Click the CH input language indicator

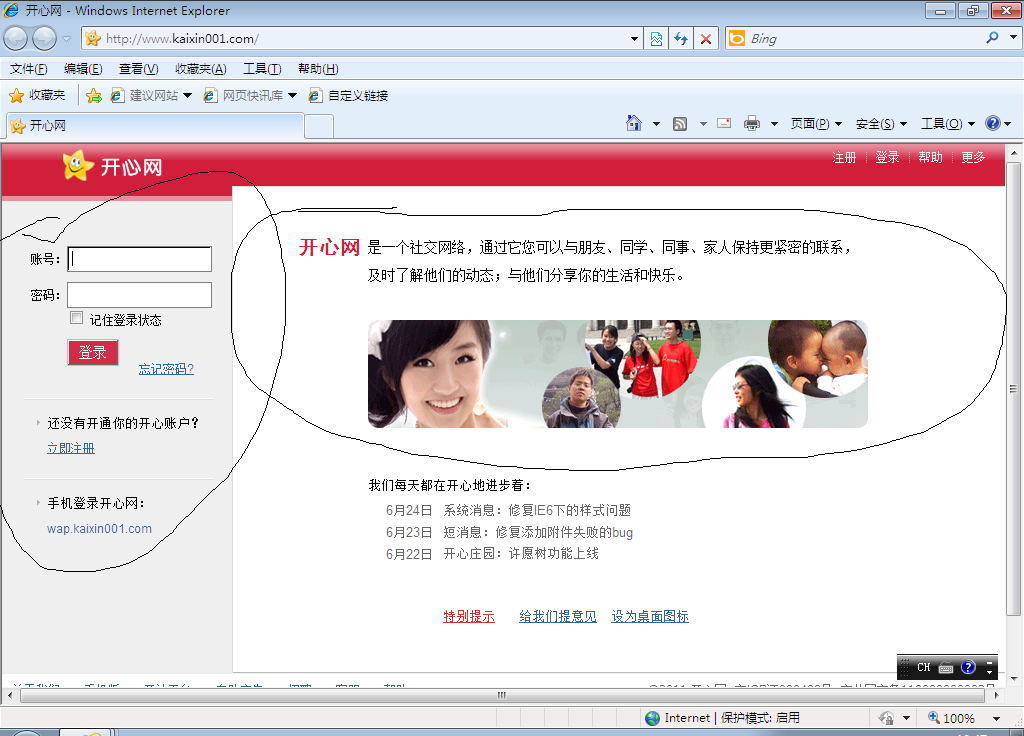coord(923,667)
